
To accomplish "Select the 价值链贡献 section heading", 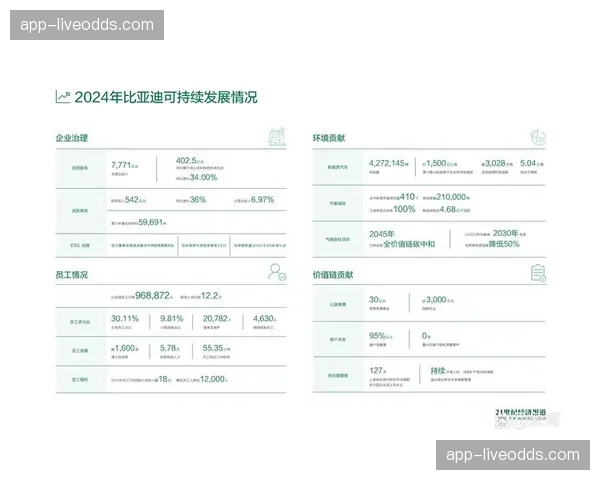I will [x=333, y=274].
